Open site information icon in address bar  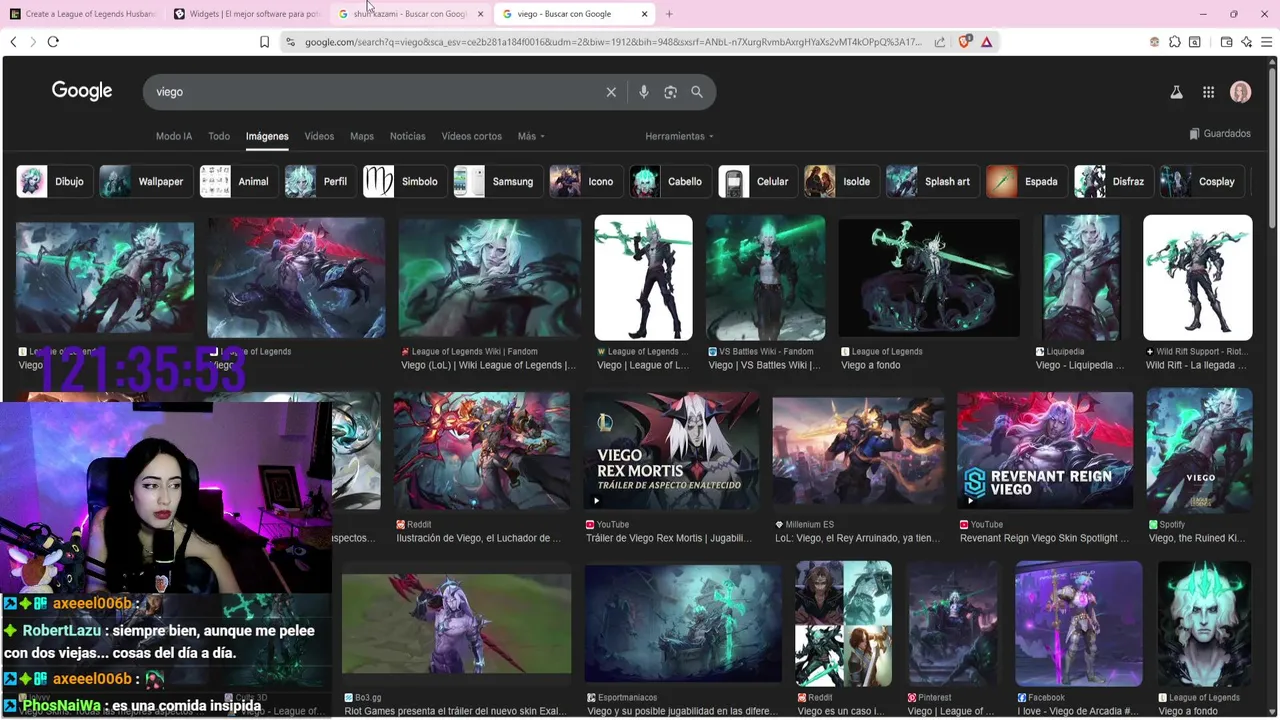point(290,42)
